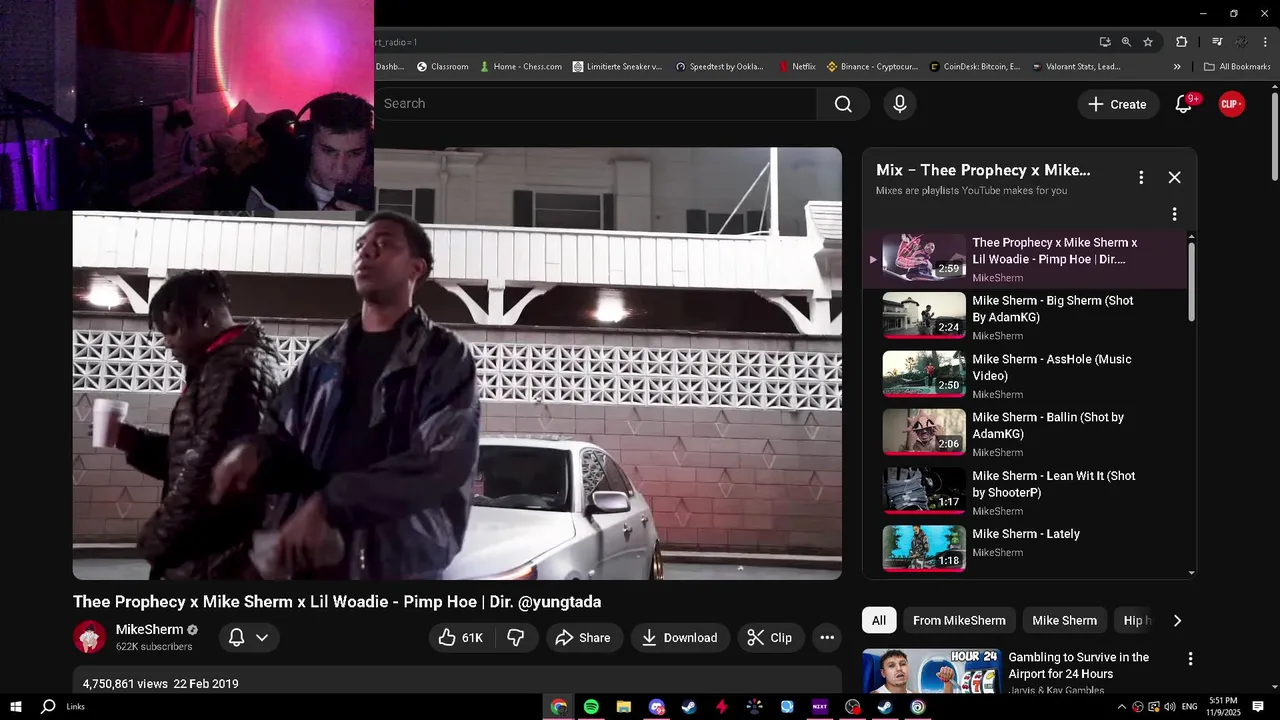Open Ubisoft Connect taskbar icon
The width and height of the screenshot is (1280, 720).
pos(918,707)
